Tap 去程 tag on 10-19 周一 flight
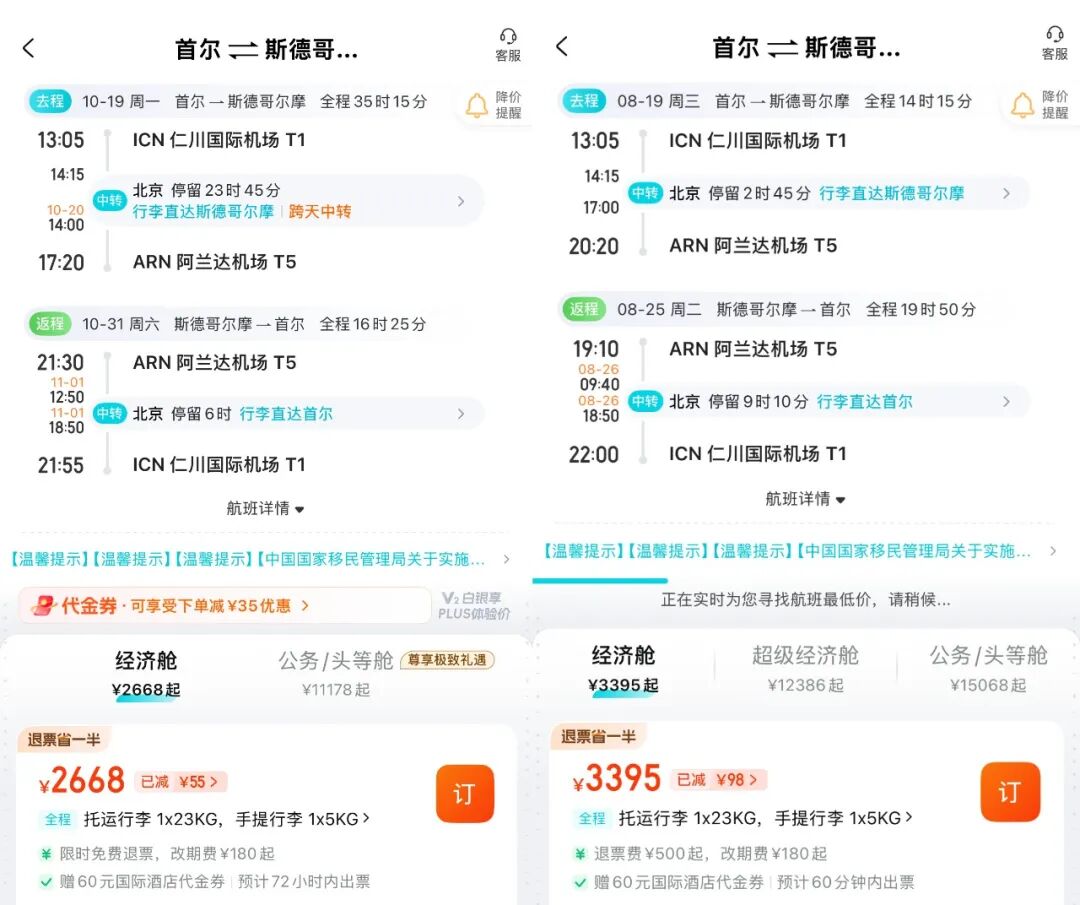Screen dimensions: 1080x905 (50, 101)
